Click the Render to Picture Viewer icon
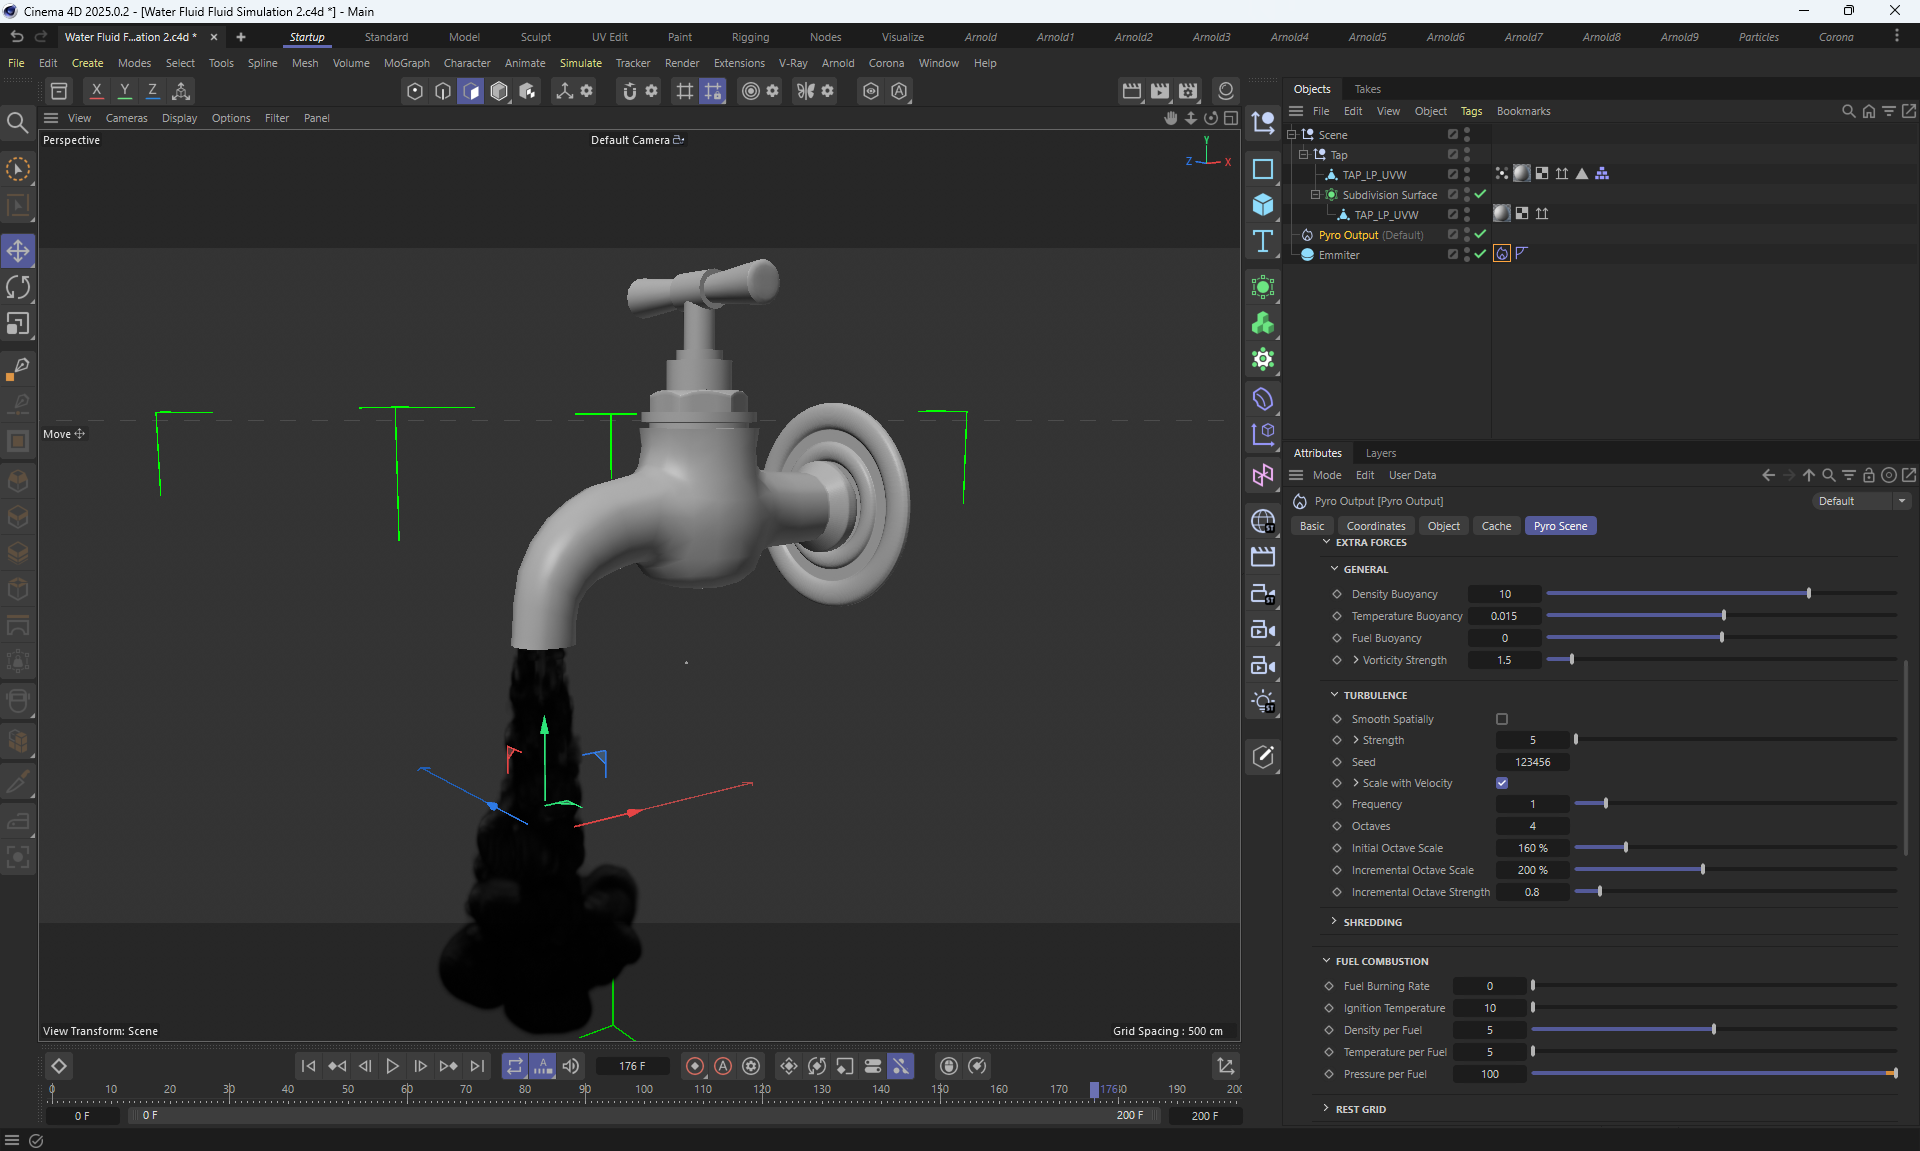1920x1151 pixels. (x=1159, y=91)
